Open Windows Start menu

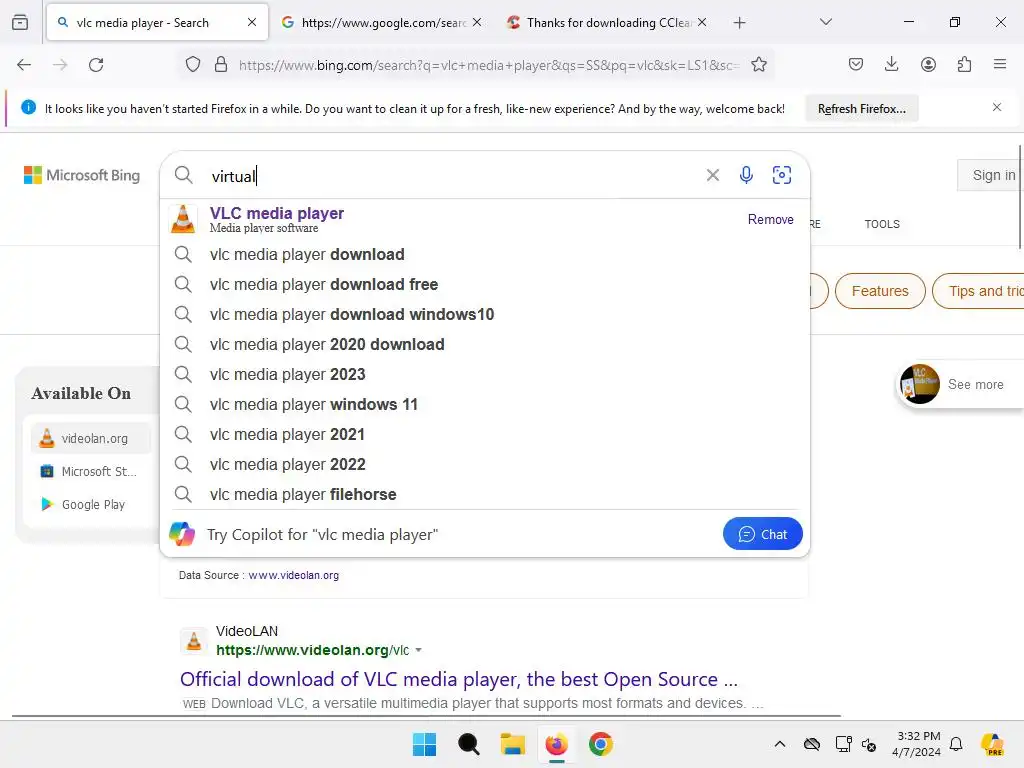(x=424, y=744)
